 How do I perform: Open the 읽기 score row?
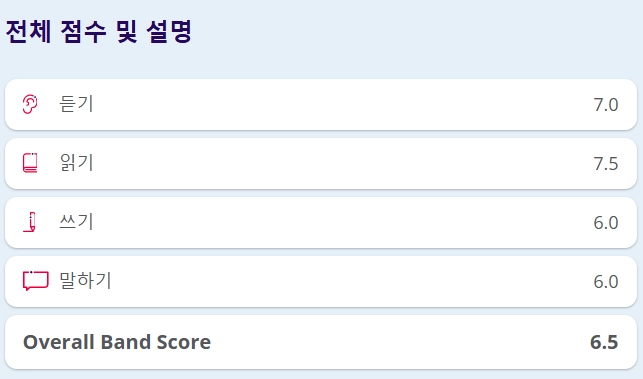321,164
